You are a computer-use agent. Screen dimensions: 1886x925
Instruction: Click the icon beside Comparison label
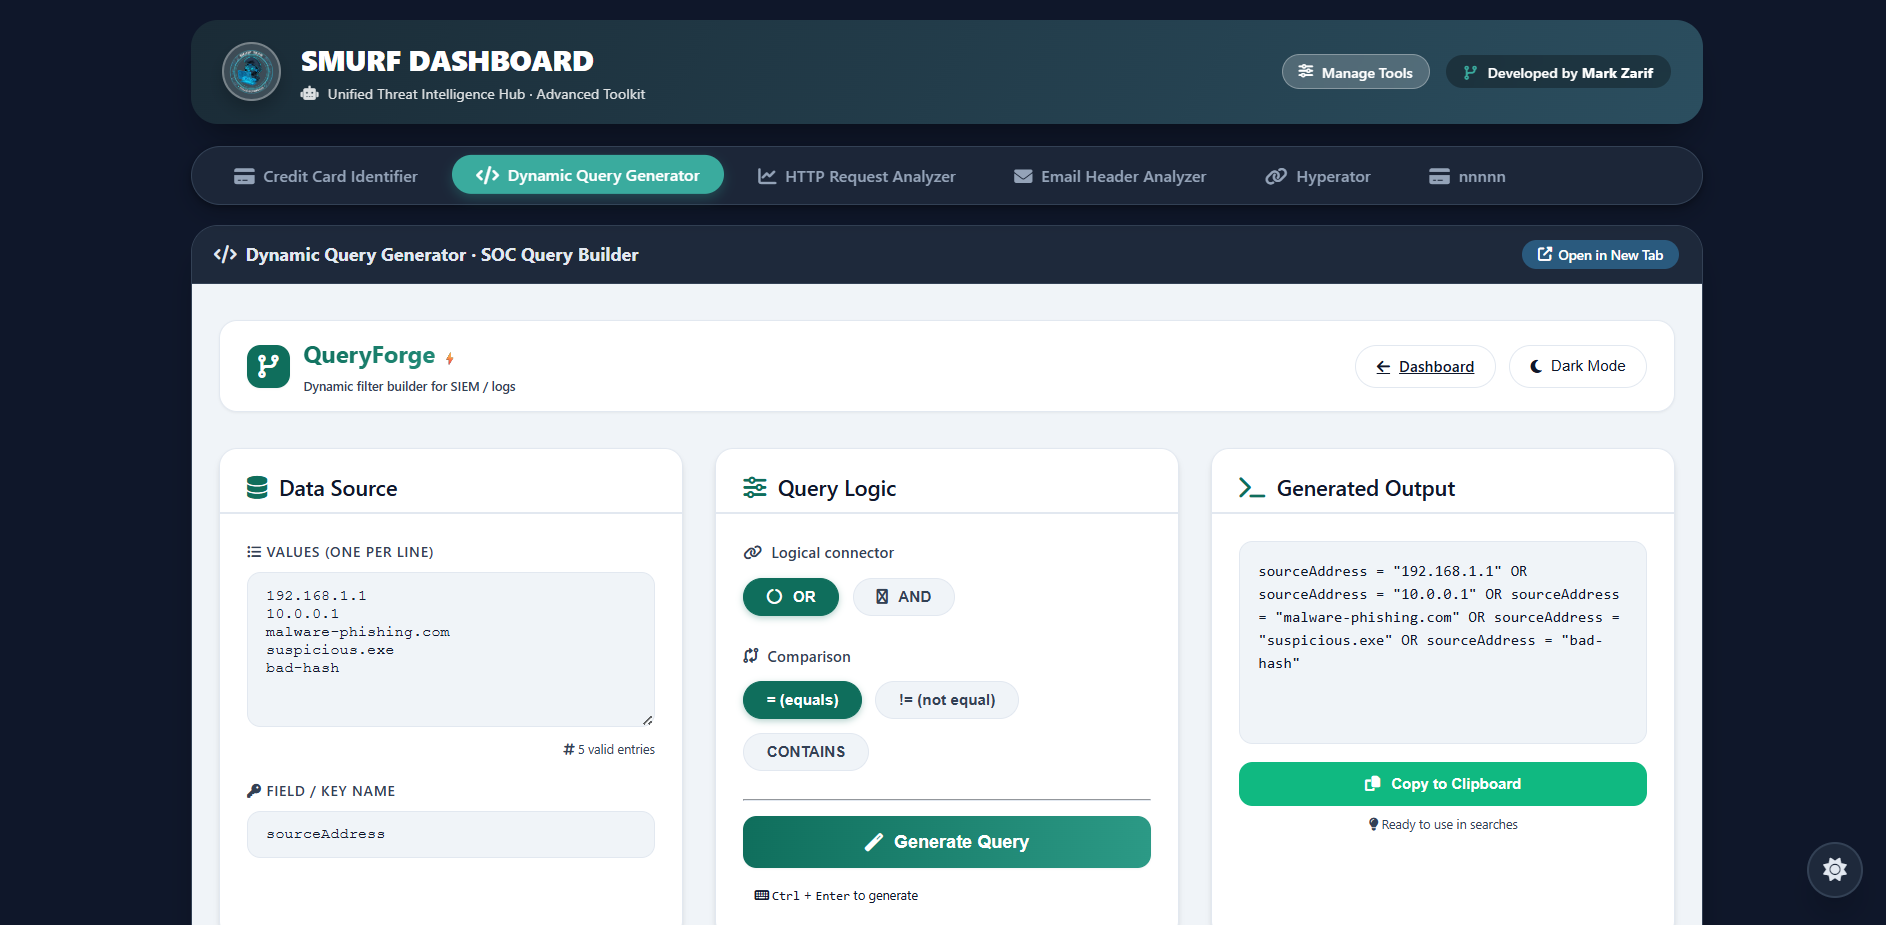pyautogui.click(x=751, y=656)
